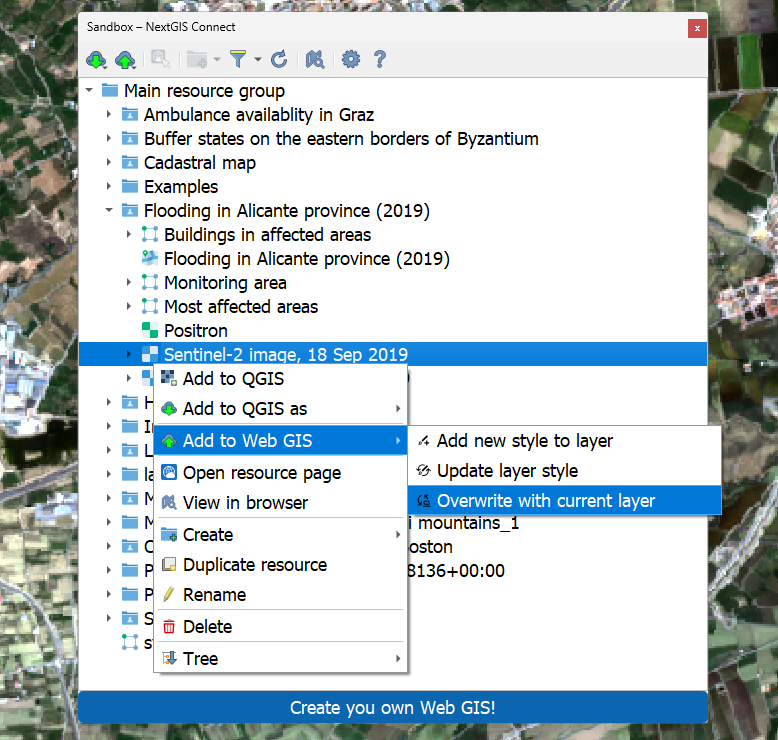Click the search/identify toolbar icon
The width and height of the screenshot is (778, 740).
point(160,59)
